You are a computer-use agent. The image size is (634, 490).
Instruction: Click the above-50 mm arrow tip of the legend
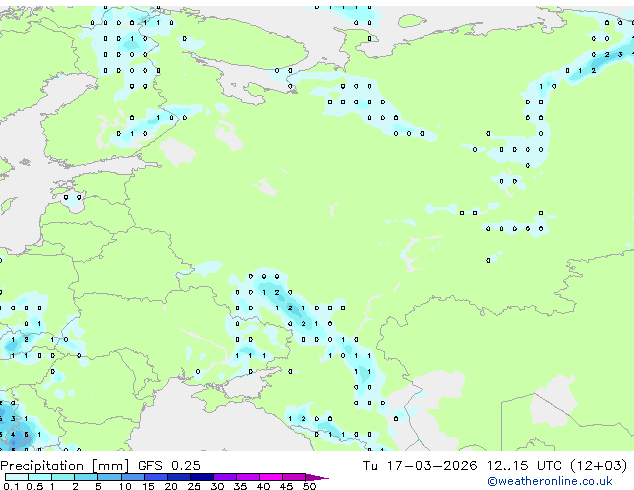317,477
